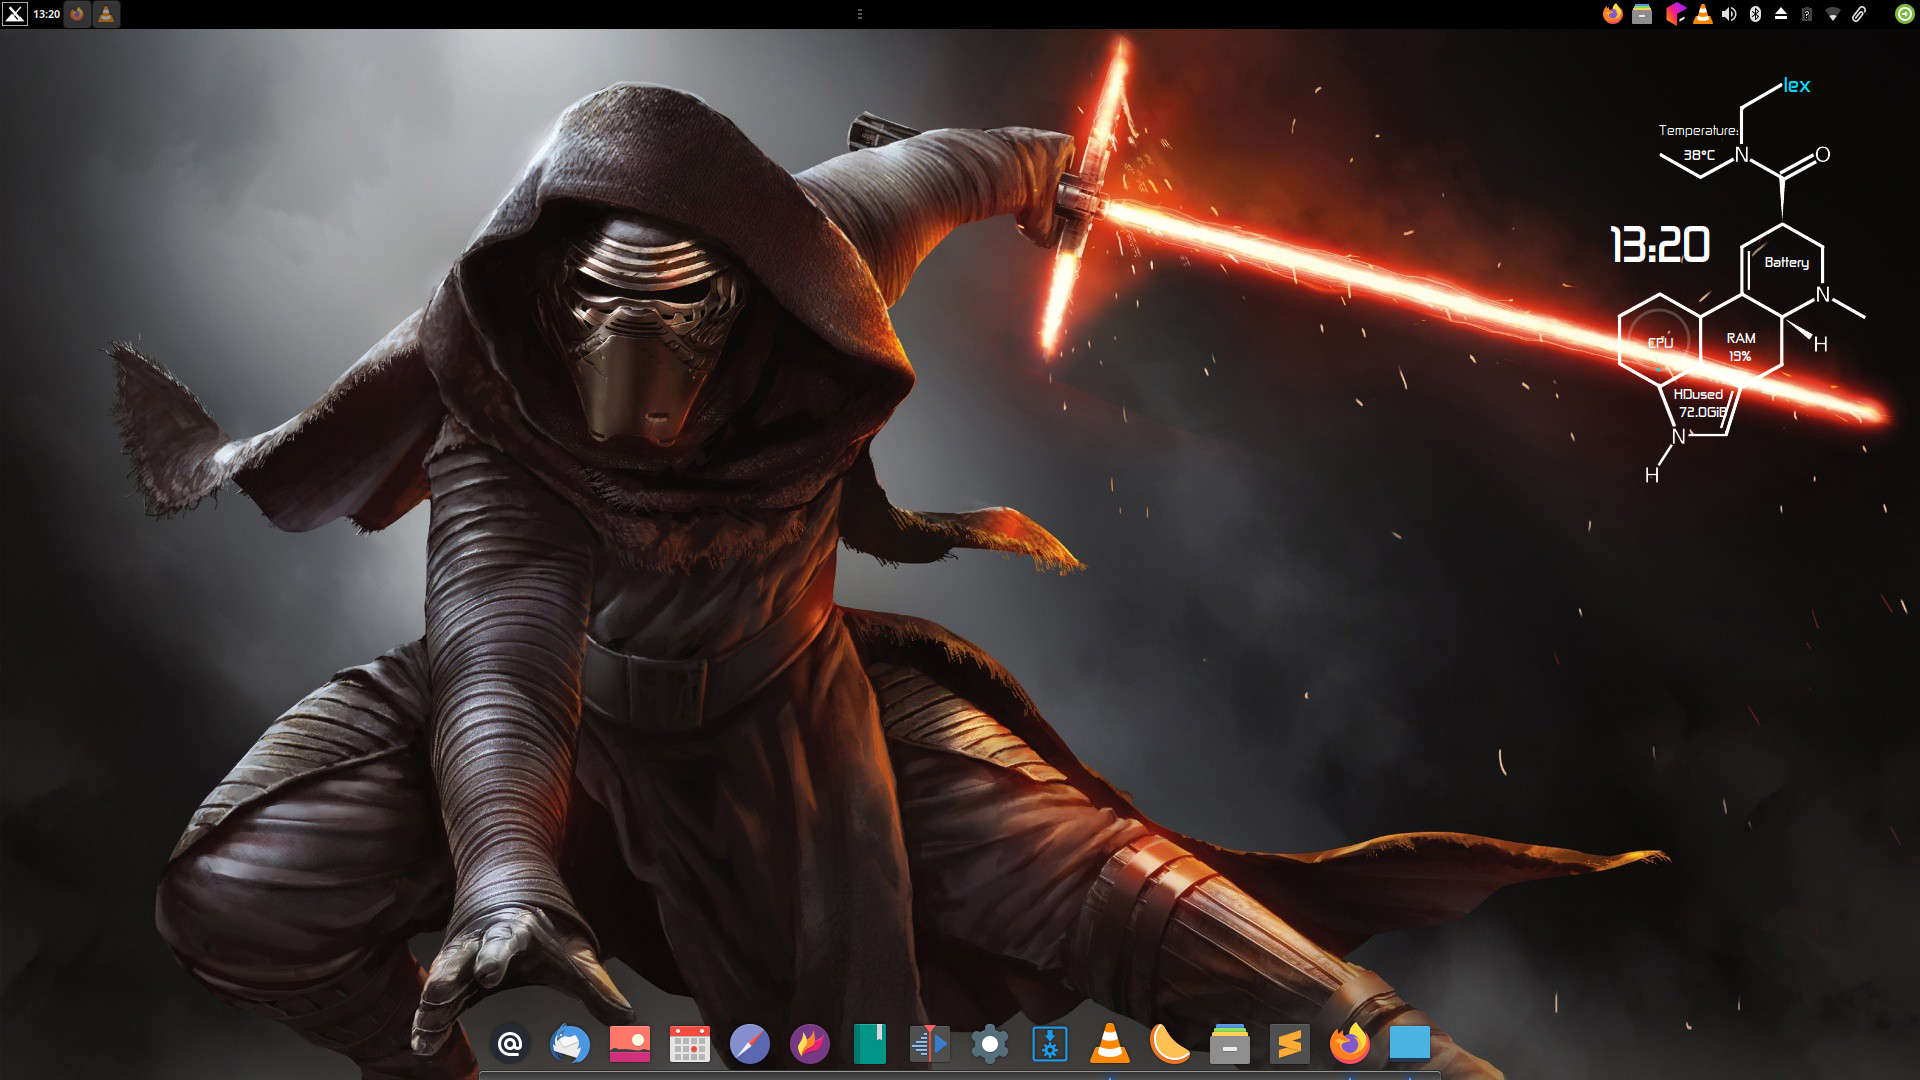Image resolution: width=1920 pixels, height=1080 pixels.
Task: Click the blue desktop icon in the dock
Action: tap(1410, 1044)
